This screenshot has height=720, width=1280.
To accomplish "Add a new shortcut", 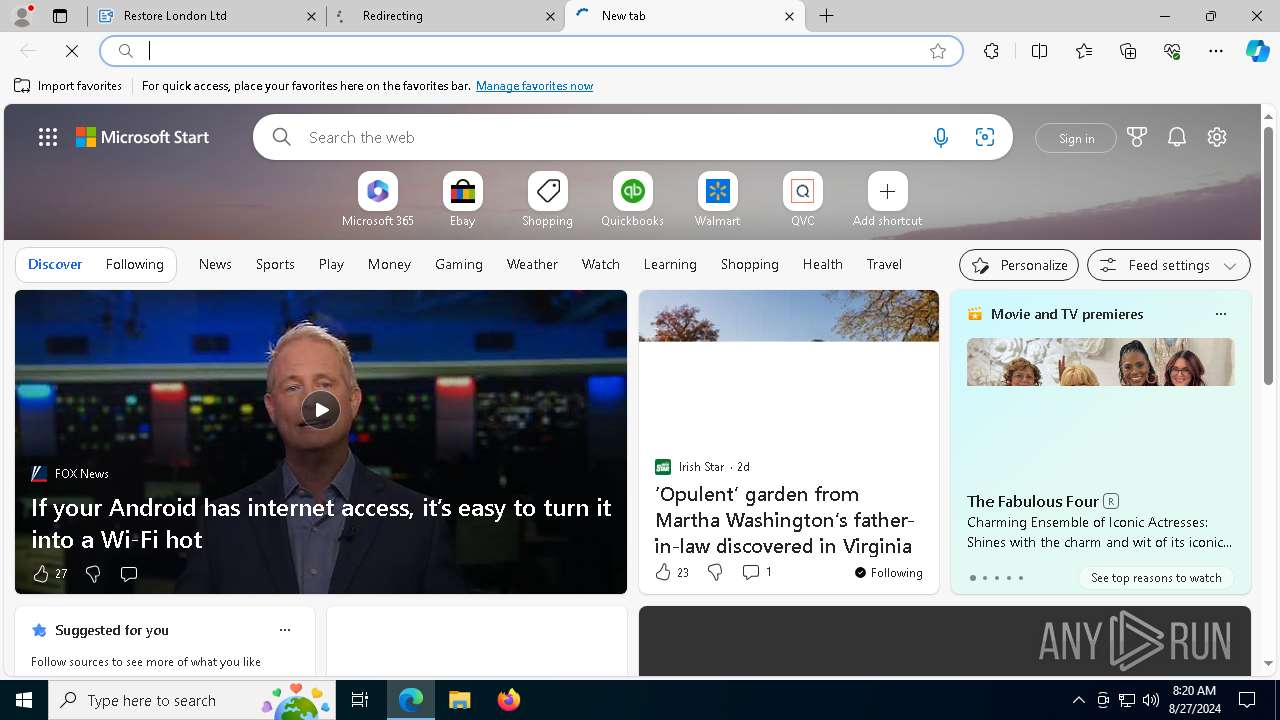I will coord(888,200).
